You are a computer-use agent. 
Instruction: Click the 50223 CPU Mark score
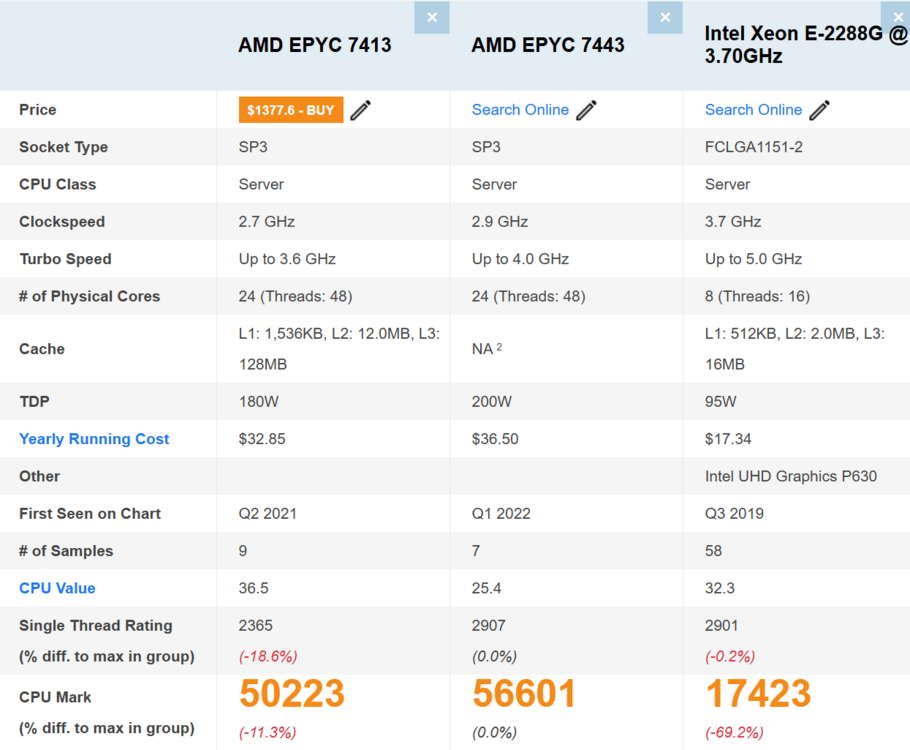(292, 694)
